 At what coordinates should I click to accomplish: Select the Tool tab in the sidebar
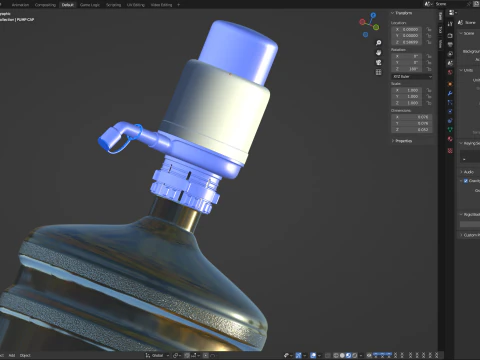click(x=440, y=30)
